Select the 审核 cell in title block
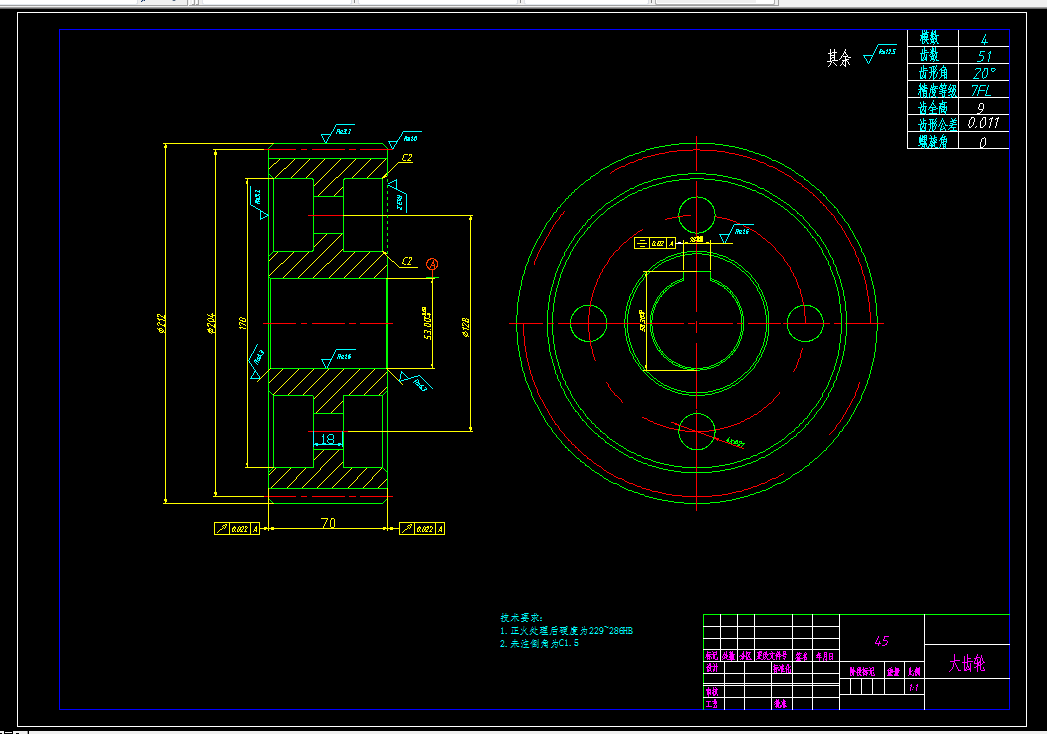 click(x=712, y=692)
